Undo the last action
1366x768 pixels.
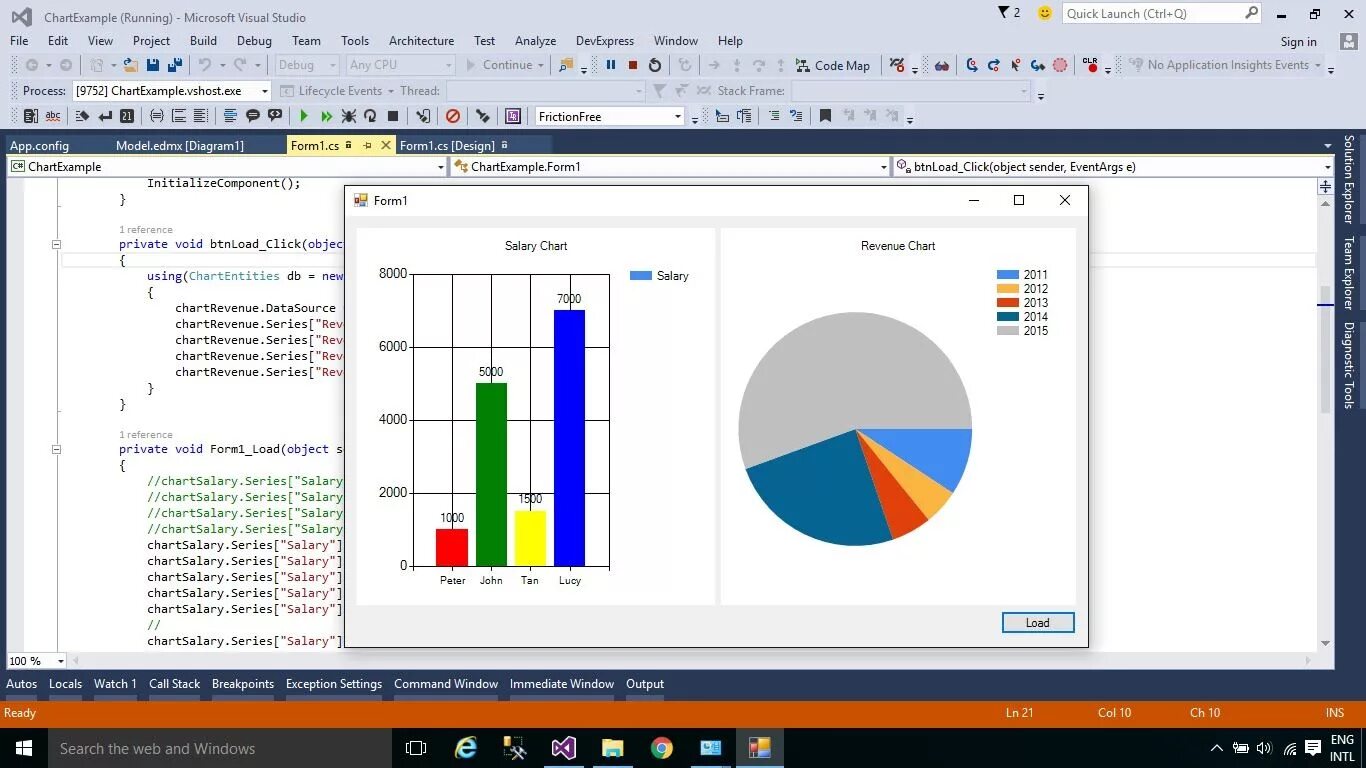coord(205,65)
